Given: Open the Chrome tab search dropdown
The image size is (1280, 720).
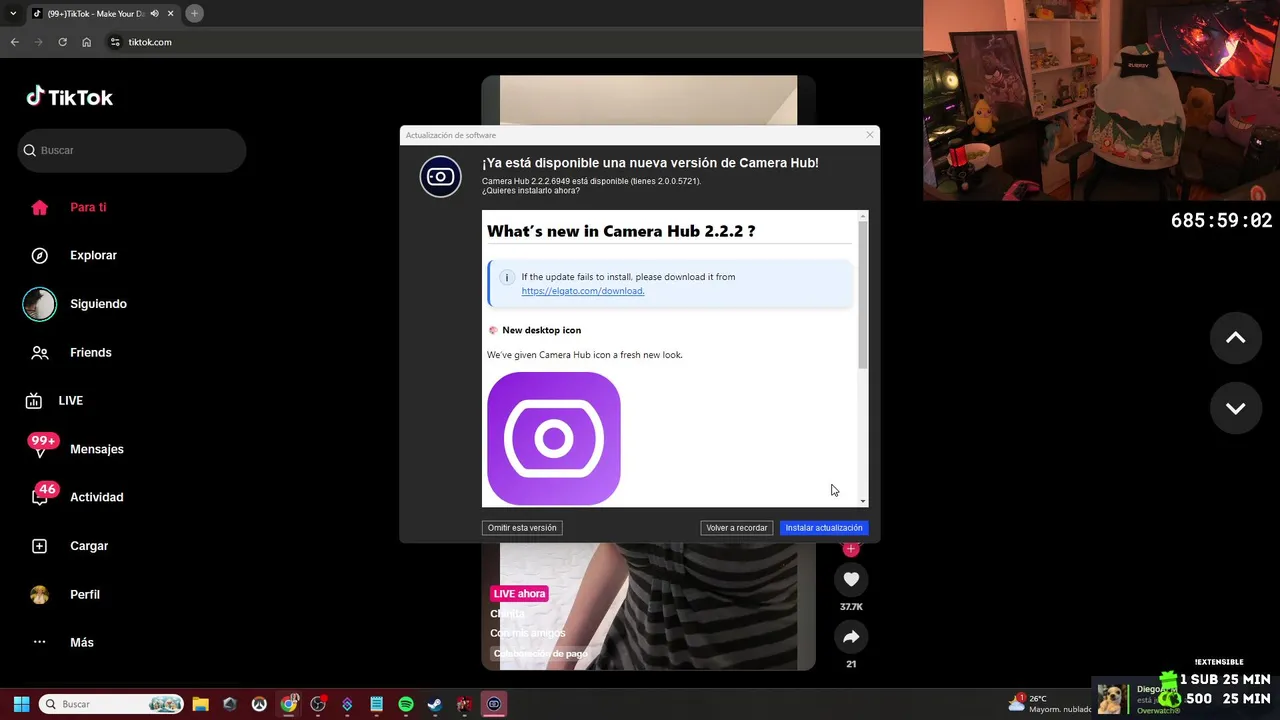Looking at the screenshot, I should (13, 13).
